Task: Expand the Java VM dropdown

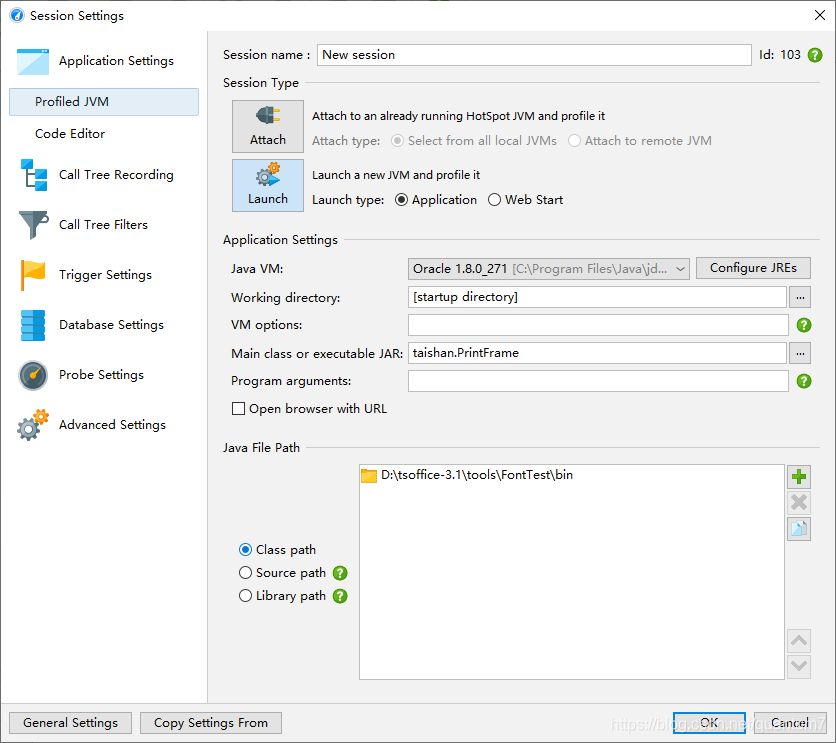Action: 549,269
